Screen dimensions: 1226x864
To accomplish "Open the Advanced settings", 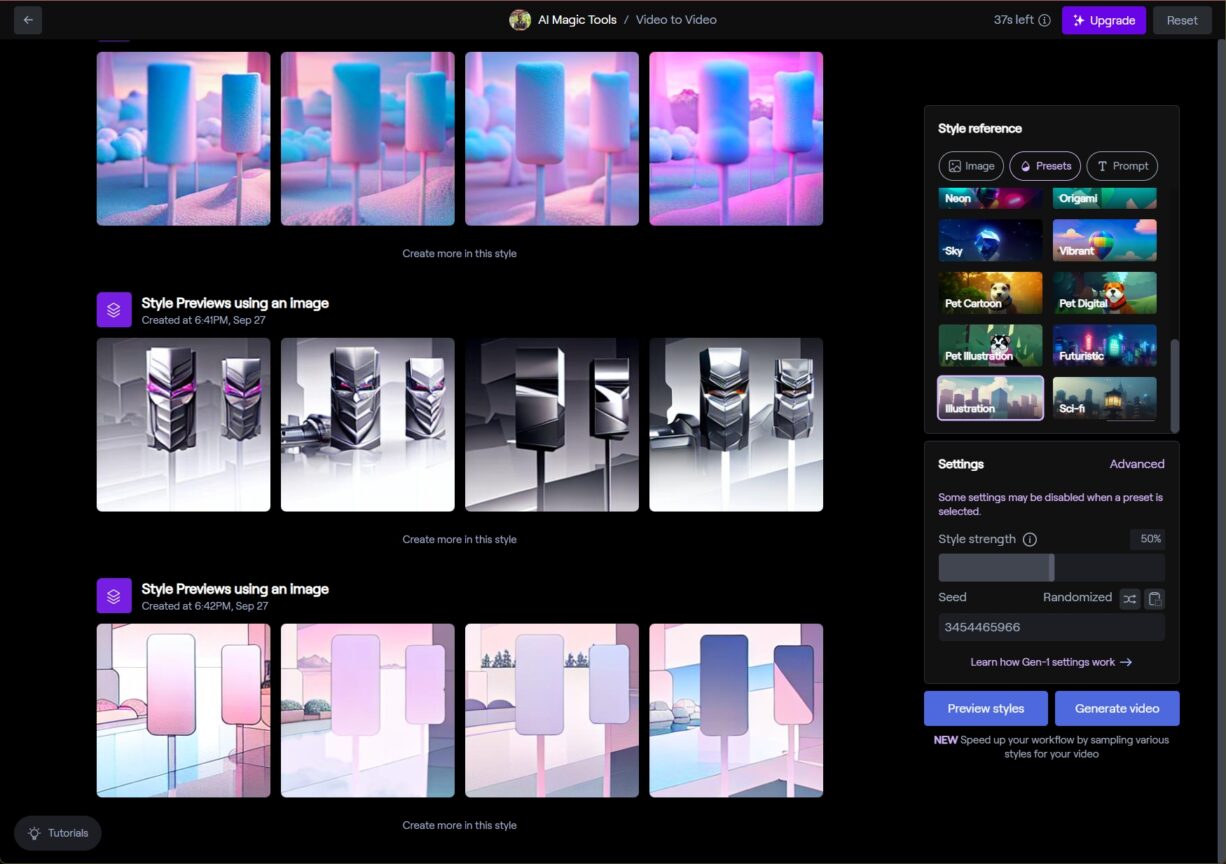I will (1137, 463).
